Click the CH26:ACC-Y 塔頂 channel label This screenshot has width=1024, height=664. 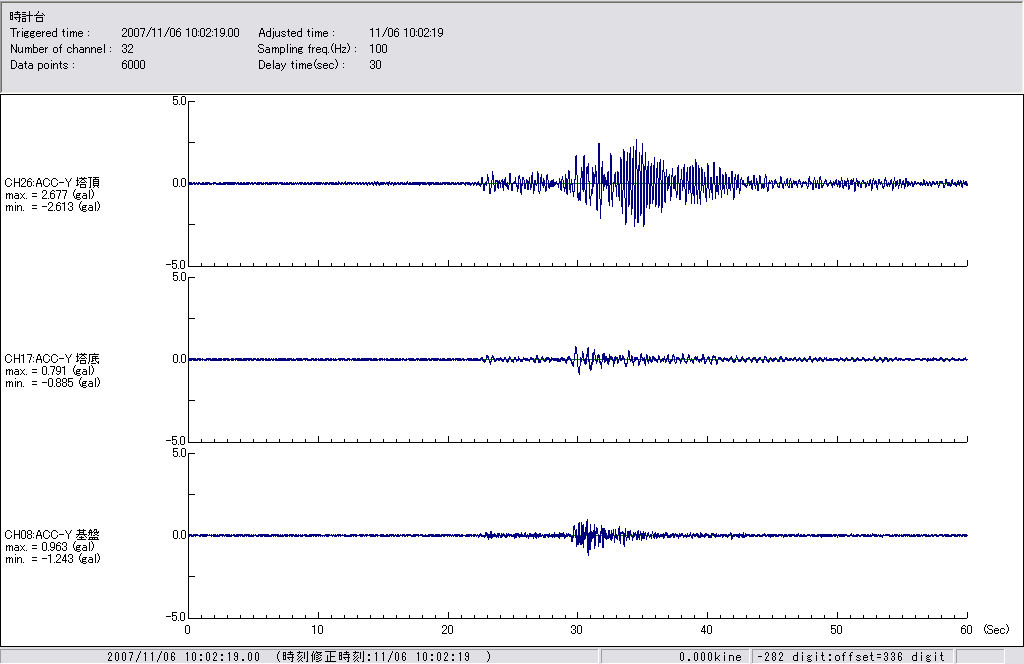[x=52, y=183]
